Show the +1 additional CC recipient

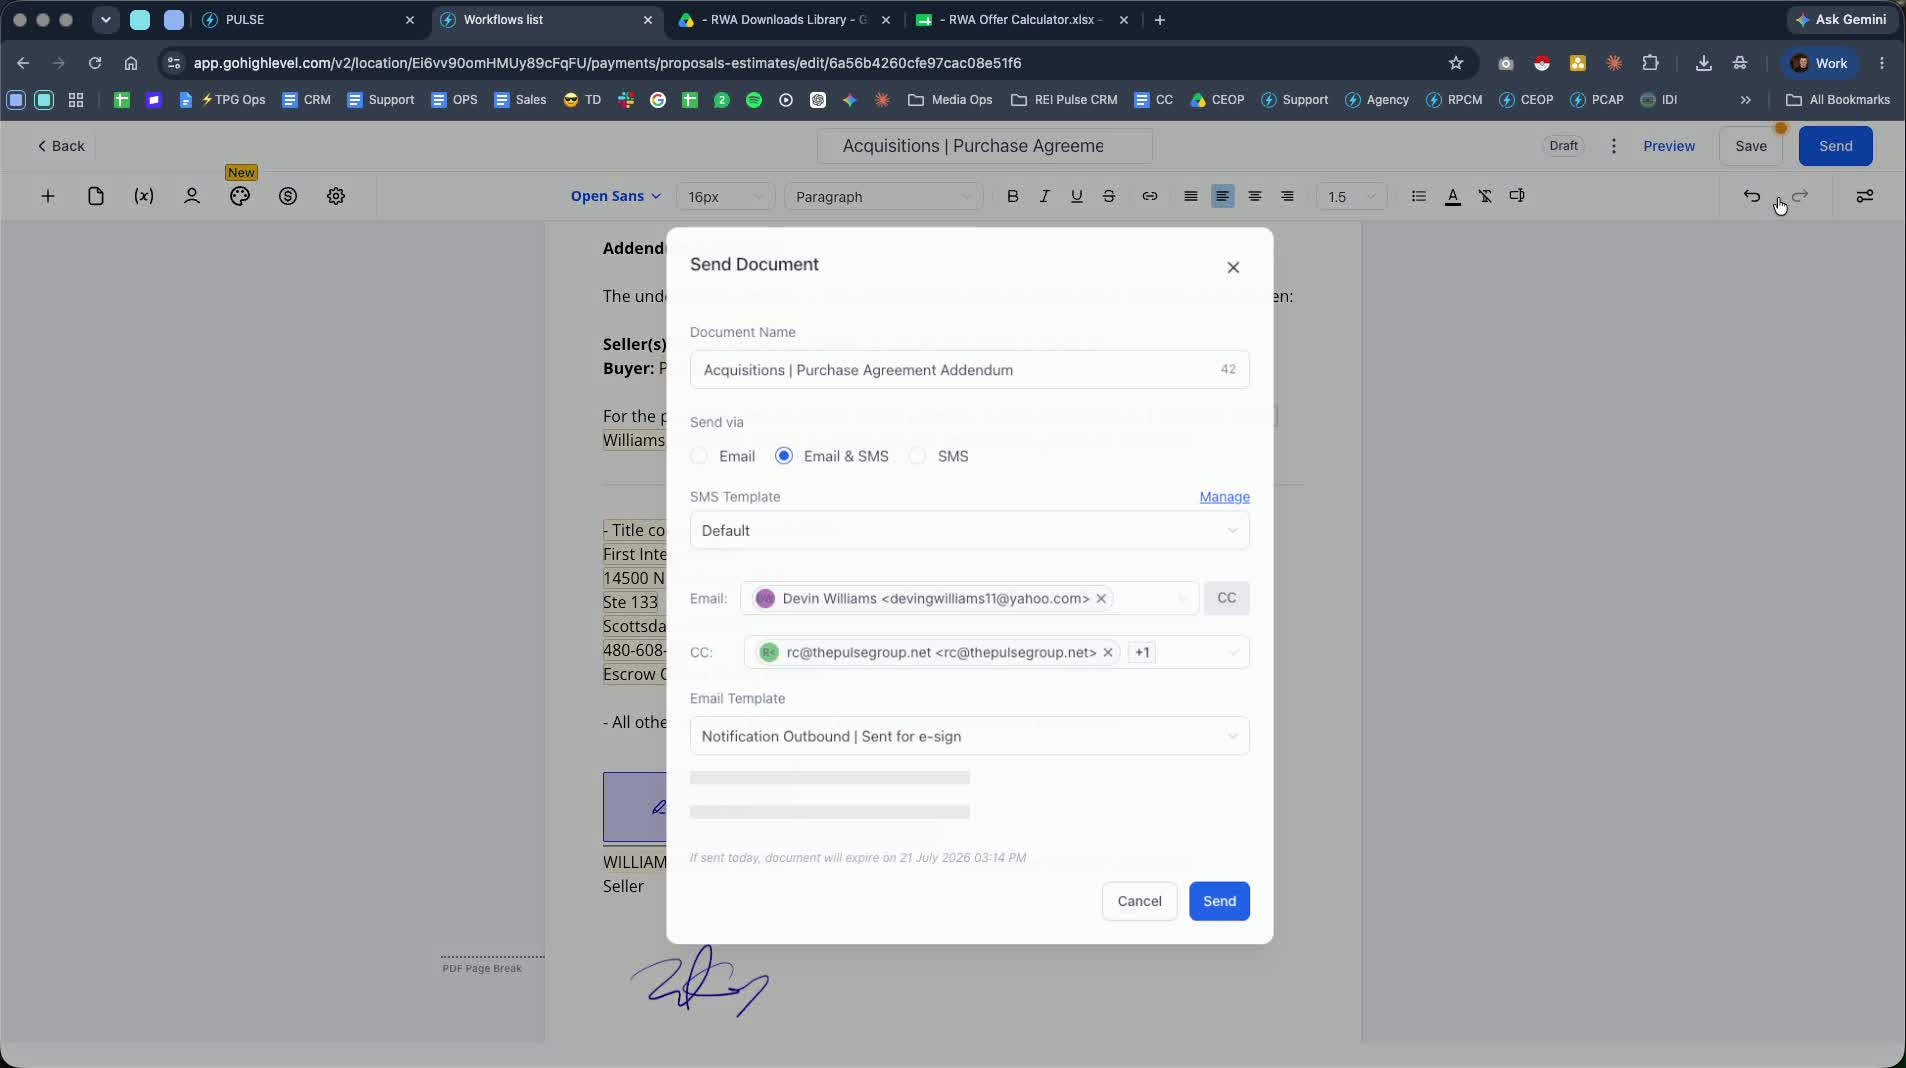pyautogui.click(x=1142, y=652)
